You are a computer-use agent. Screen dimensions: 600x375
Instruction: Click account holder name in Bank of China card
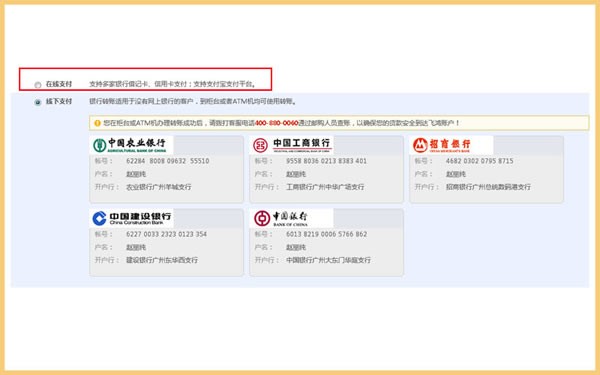click(x=296, y=247)
